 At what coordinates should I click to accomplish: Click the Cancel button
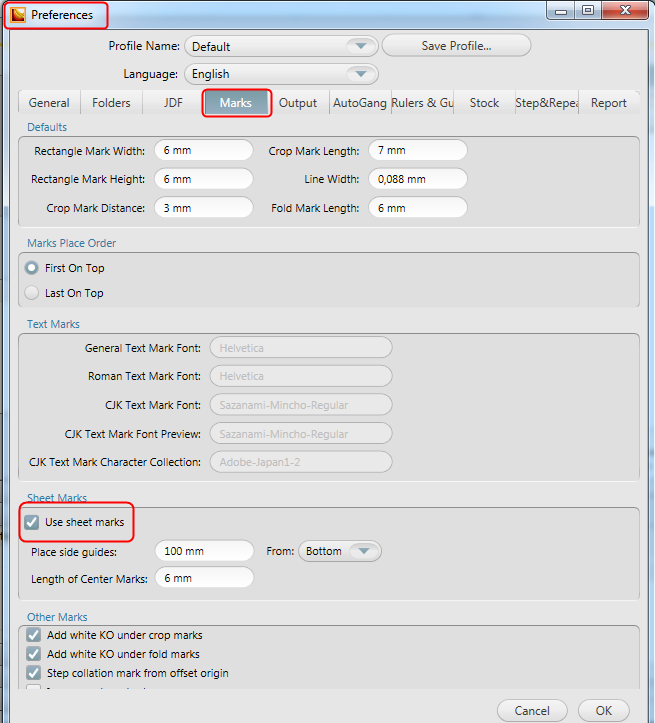click(532, 711)
